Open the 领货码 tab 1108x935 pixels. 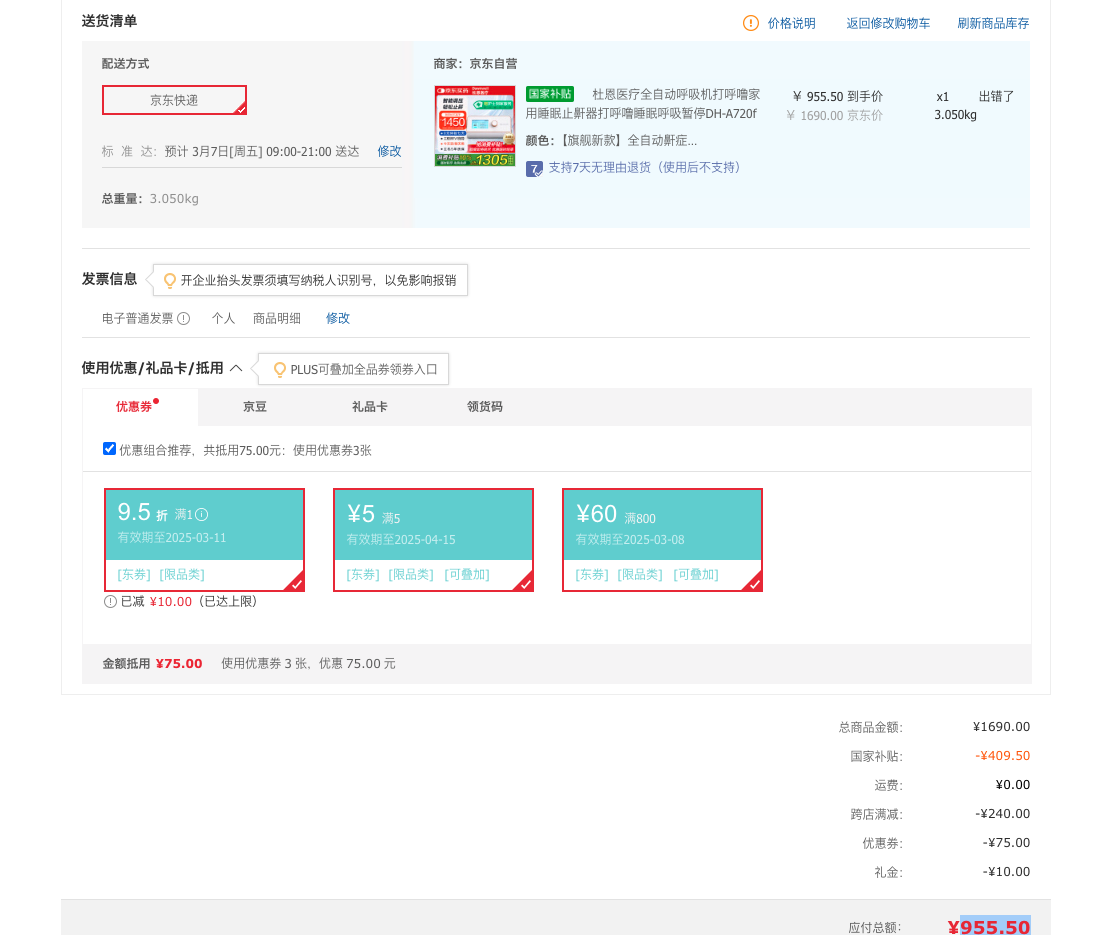(x=485, y=407)
